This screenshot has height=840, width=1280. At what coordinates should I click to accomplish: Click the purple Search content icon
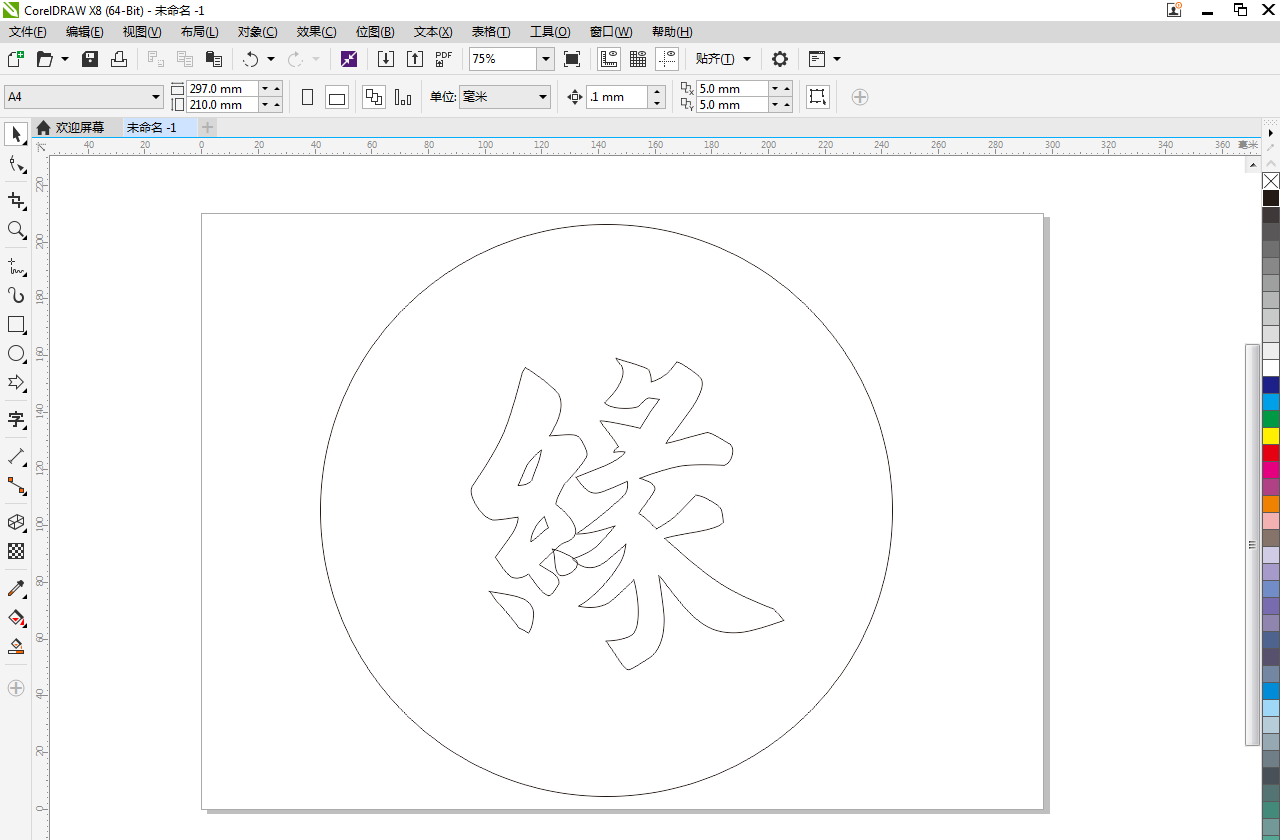(348, 59)
